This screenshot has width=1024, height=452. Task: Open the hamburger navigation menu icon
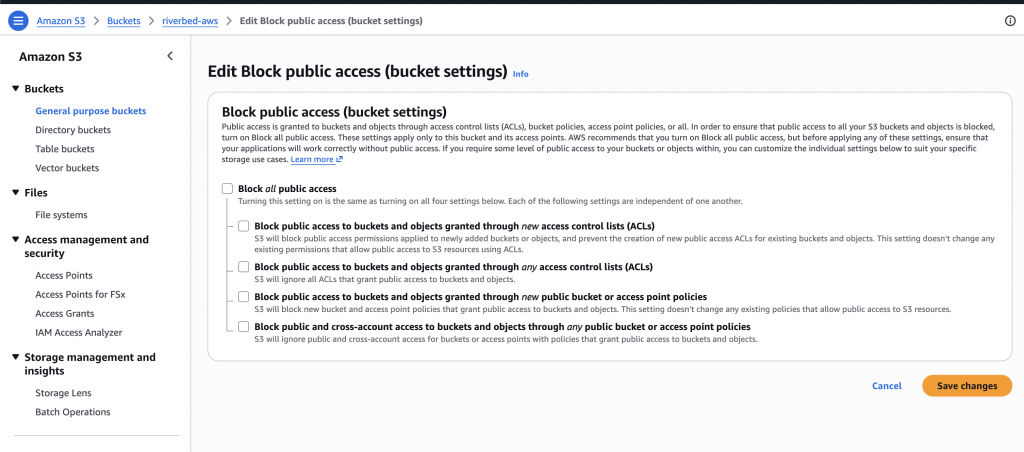18,21
